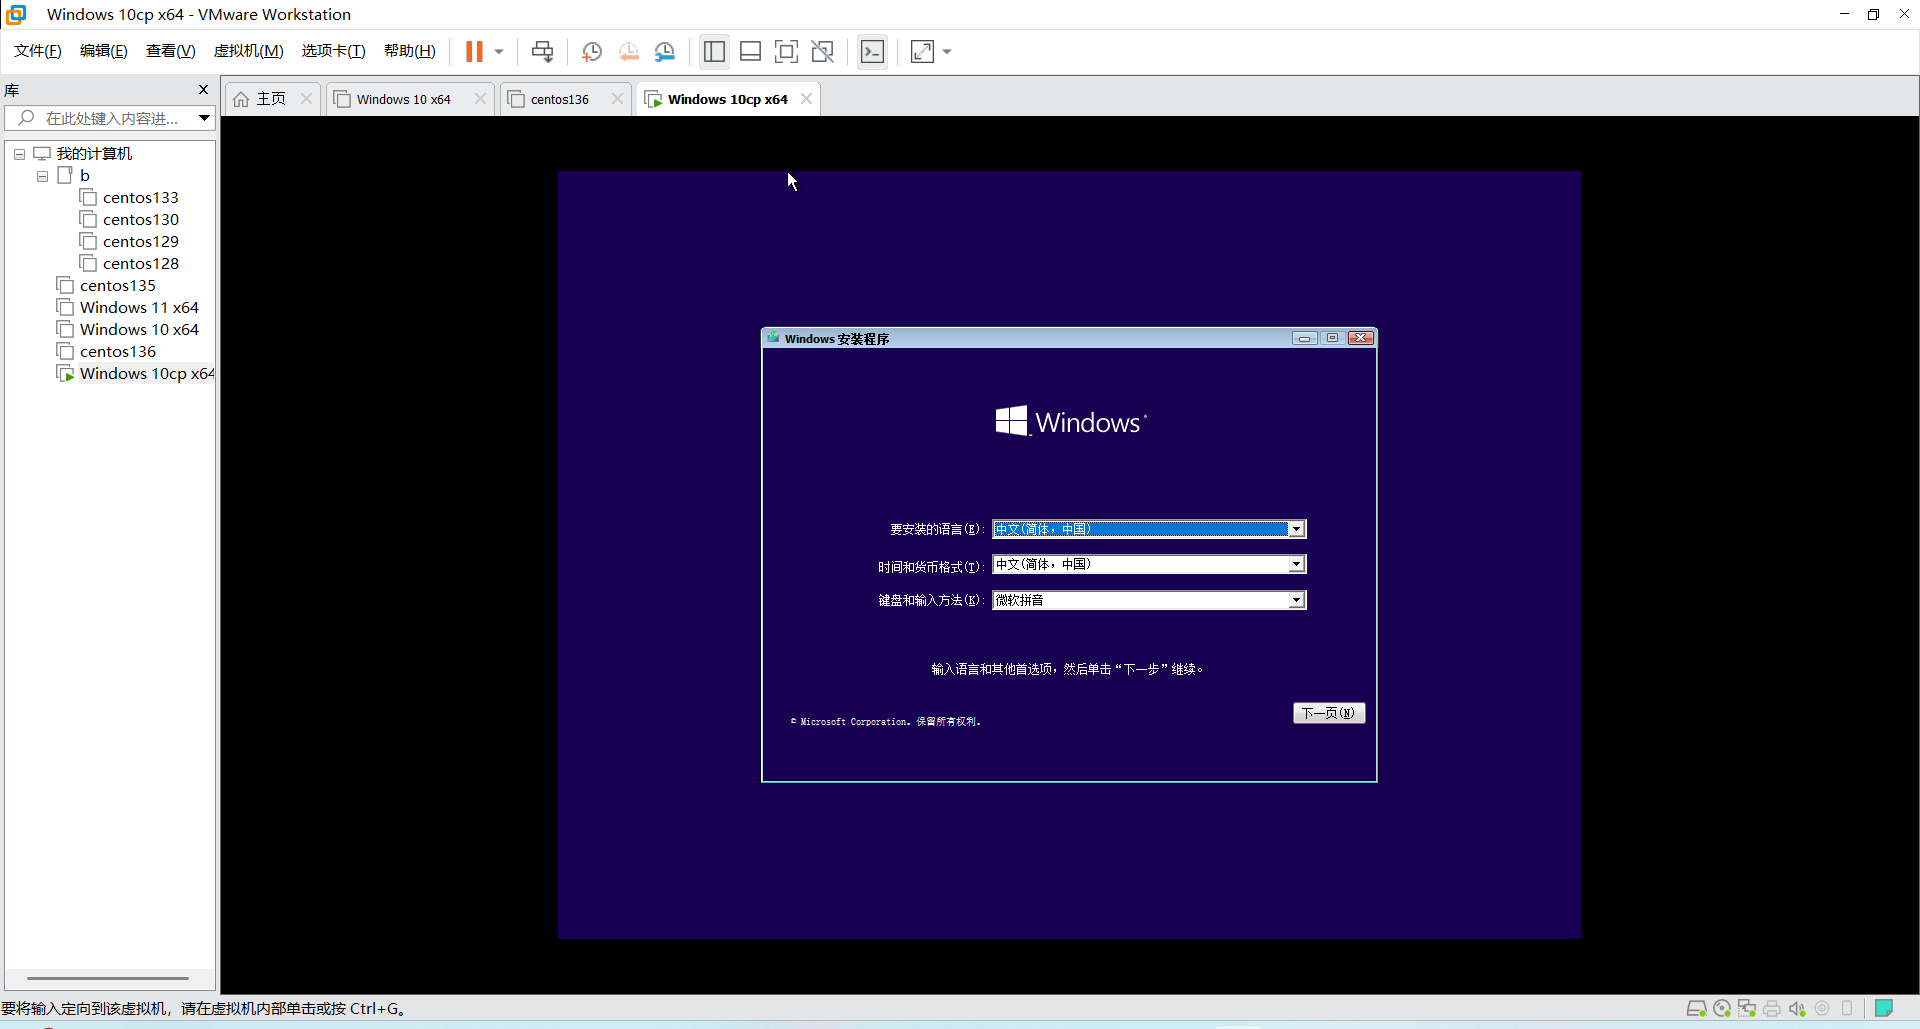Revert the VM to its snapshot
The image size is (1920, 1029).
click(628, 51)
